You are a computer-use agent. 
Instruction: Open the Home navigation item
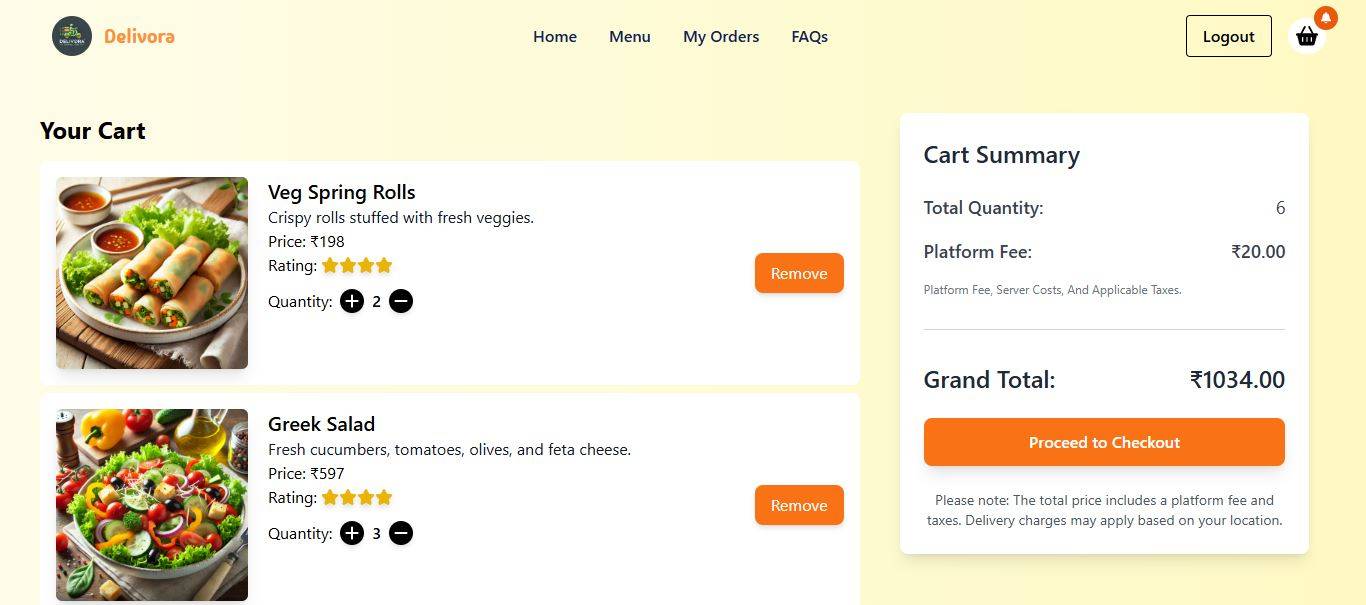pyautogui.click(x=555, y=36)
